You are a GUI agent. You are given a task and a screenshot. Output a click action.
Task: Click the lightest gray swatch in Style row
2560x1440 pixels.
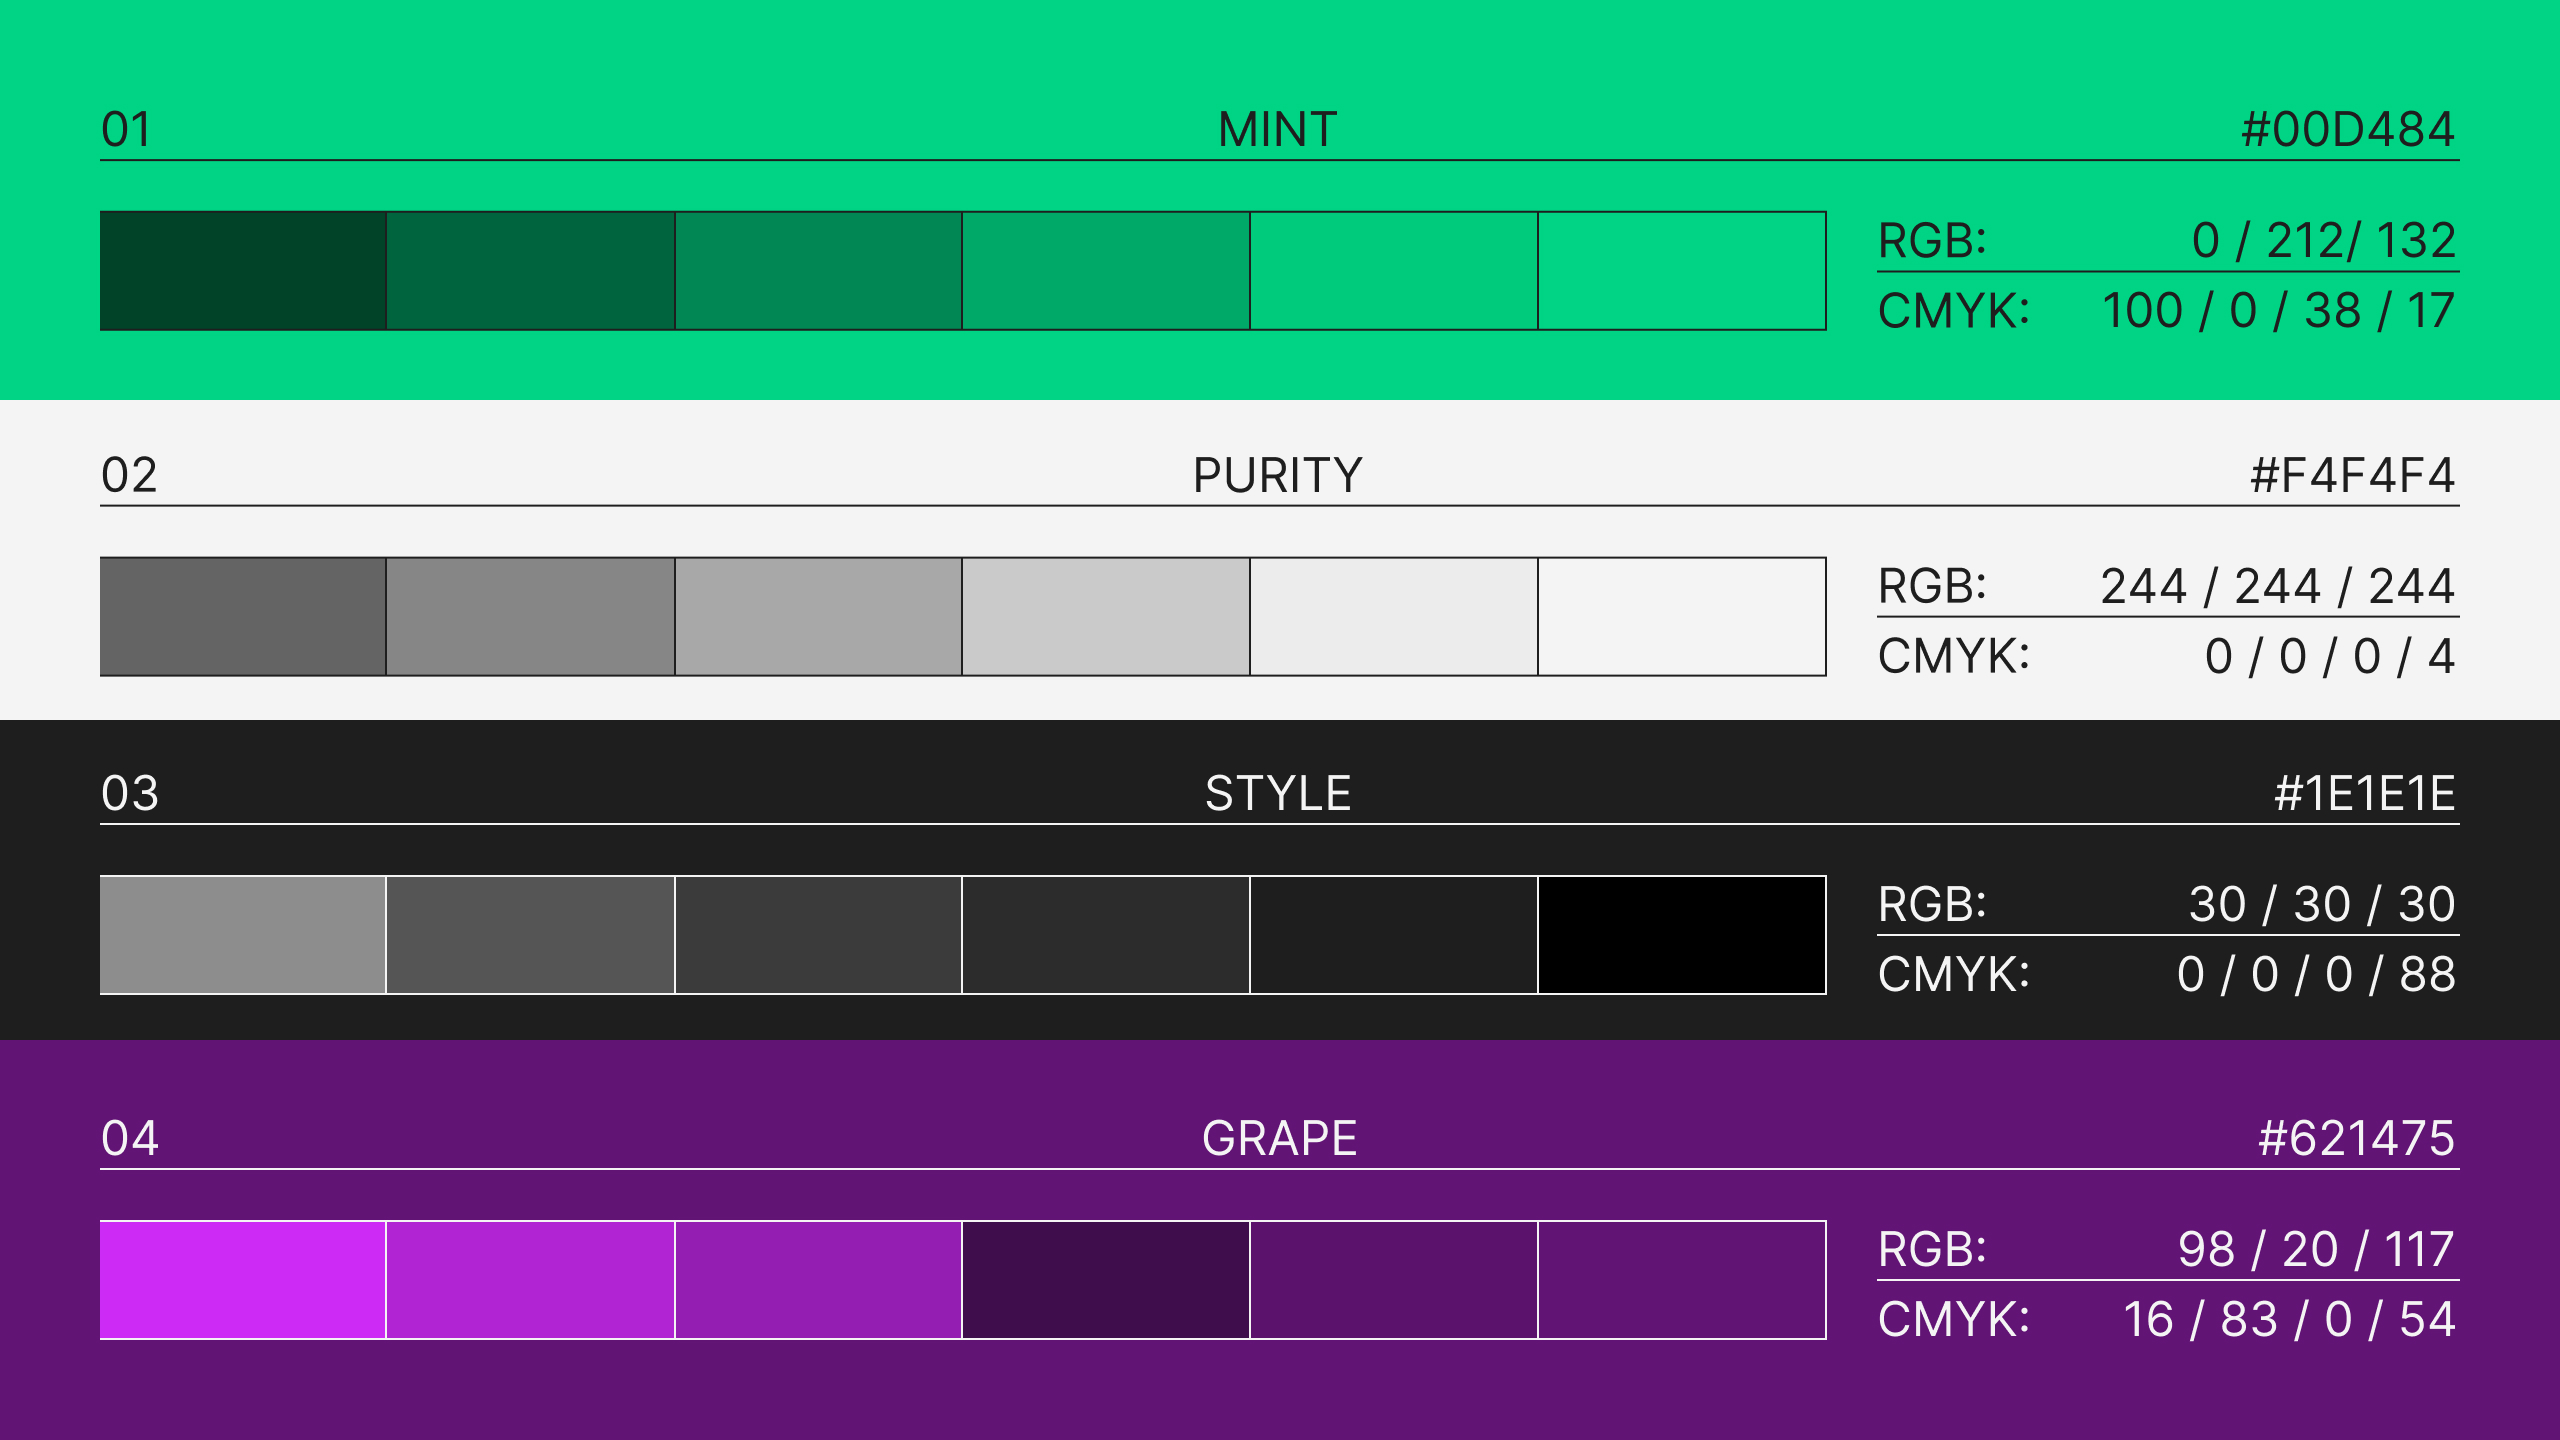pyautogui.click(x=243, y=935)
